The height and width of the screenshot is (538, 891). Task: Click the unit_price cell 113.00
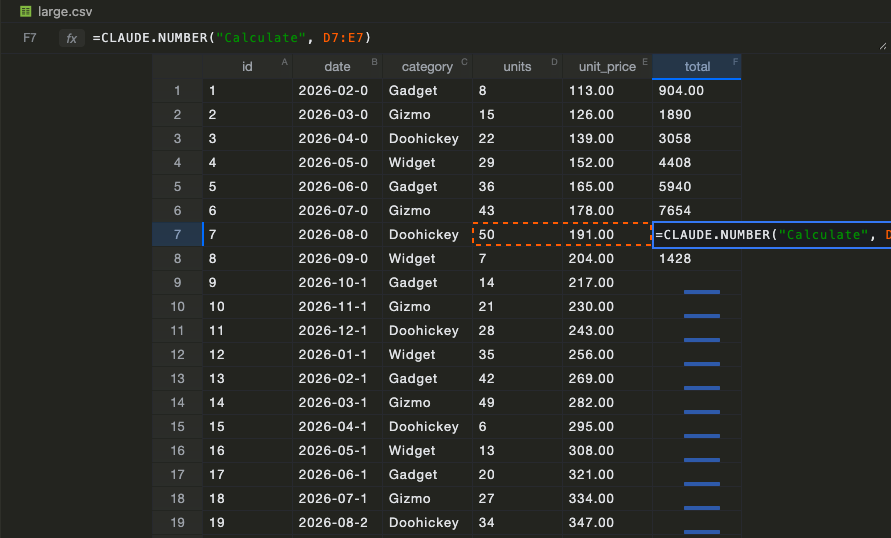pos(607,91)
